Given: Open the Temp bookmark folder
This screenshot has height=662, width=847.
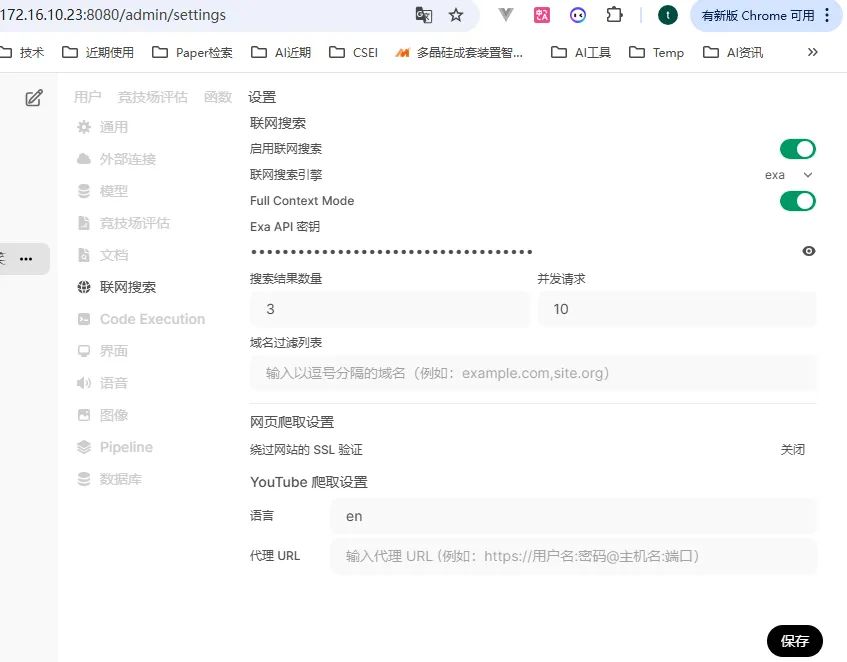Looking at the screenshot, I should [656, 52].
